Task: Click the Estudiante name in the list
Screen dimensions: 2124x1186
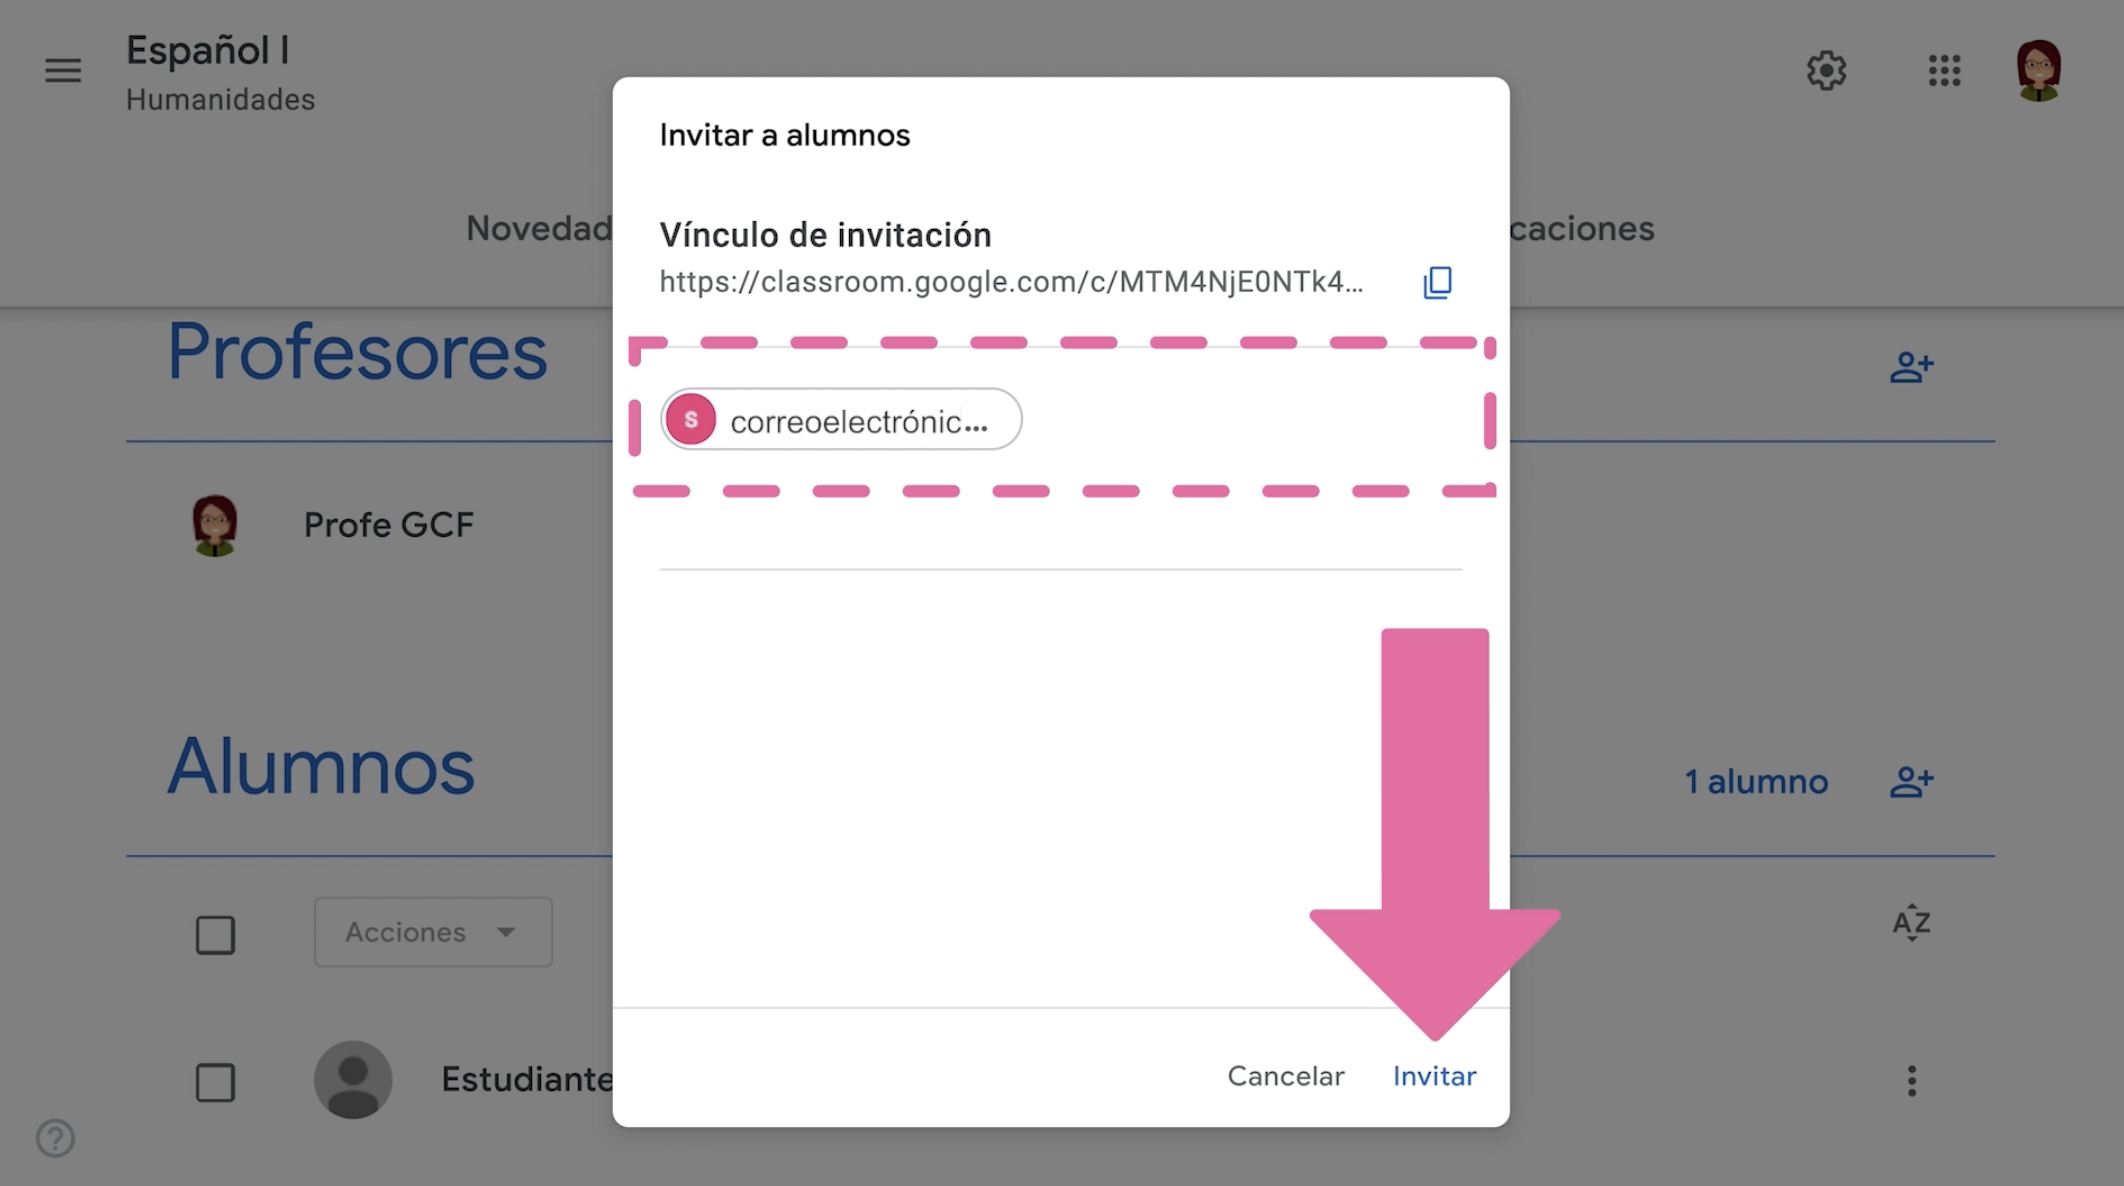Action: pyautogui.click(x=527, y=1080)
